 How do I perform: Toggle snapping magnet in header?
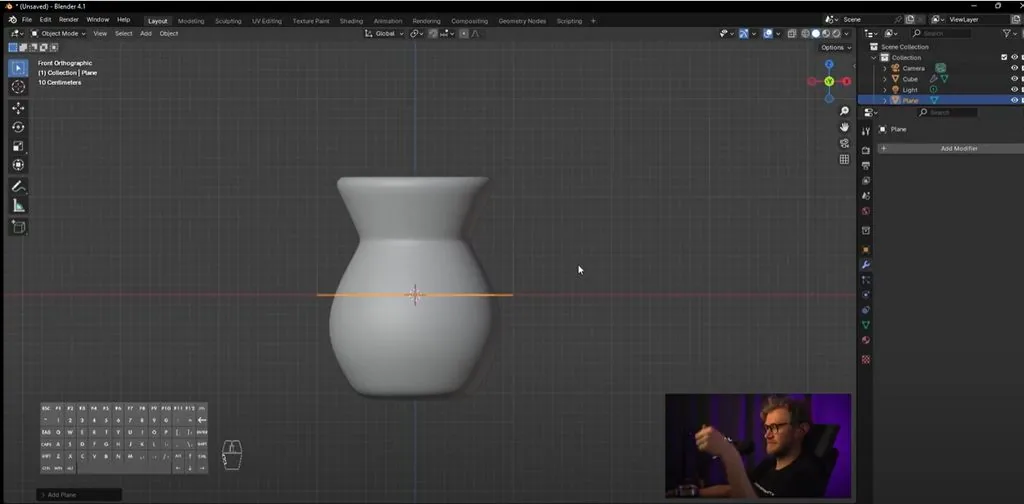pyautogui.click(x=433, y=34)
